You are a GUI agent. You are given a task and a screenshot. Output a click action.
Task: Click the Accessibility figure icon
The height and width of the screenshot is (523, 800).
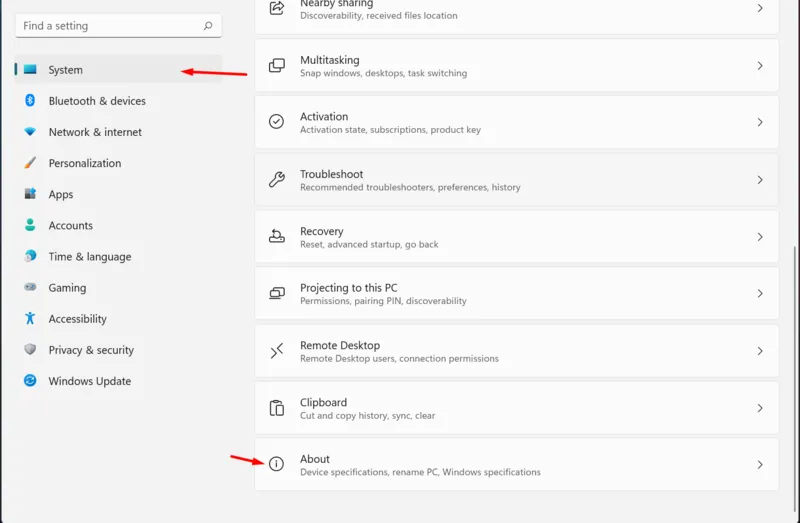(30, 318)
